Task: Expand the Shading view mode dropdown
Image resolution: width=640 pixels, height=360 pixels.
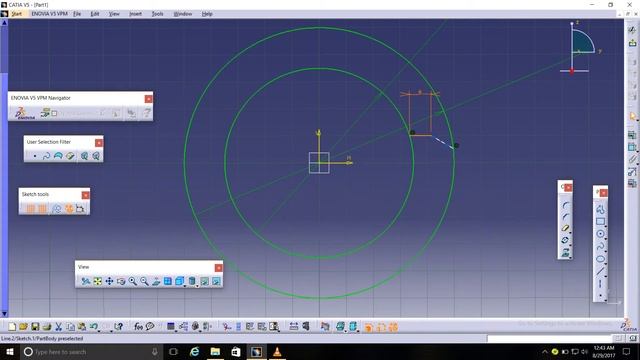Action: 197,286
